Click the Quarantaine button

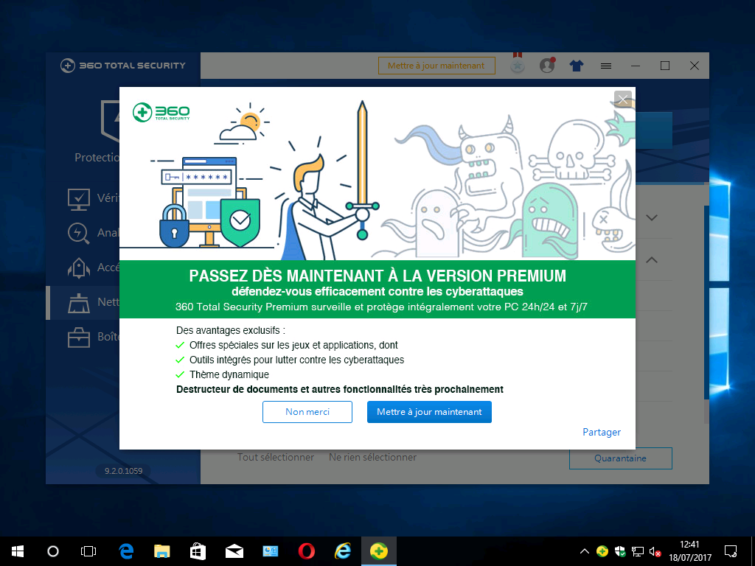tap(620, 458)
